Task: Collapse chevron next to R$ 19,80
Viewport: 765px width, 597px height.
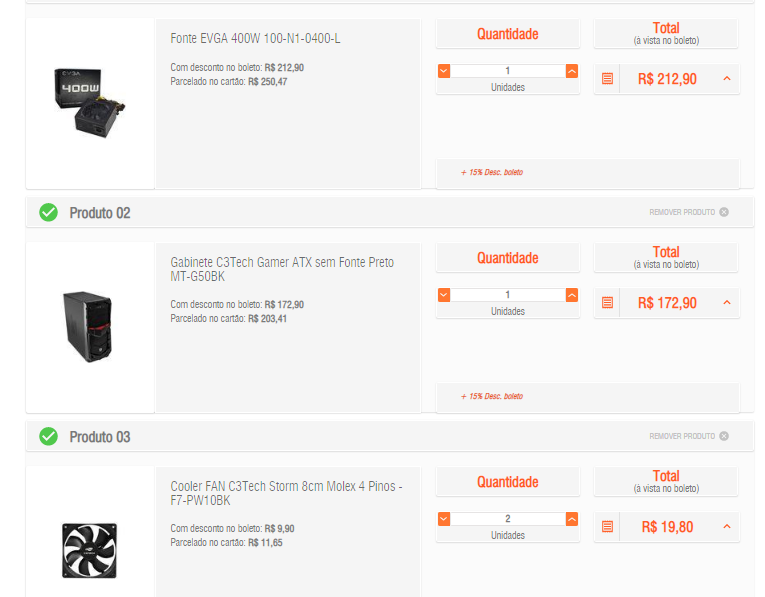Action: (x=727, y=527)
